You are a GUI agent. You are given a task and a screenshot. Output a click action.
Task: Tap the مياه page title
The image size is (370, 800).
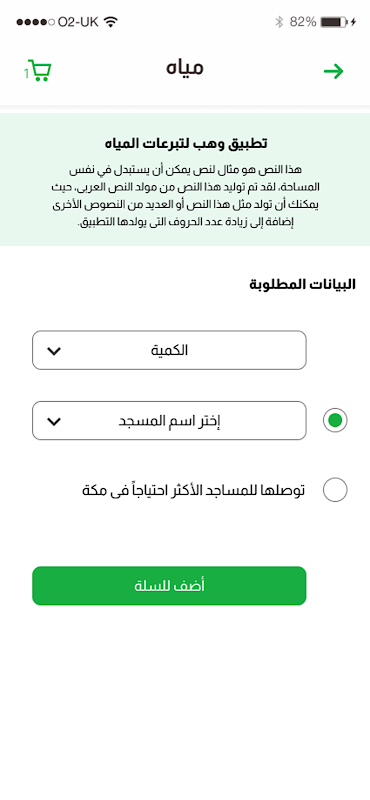(185, 69)
